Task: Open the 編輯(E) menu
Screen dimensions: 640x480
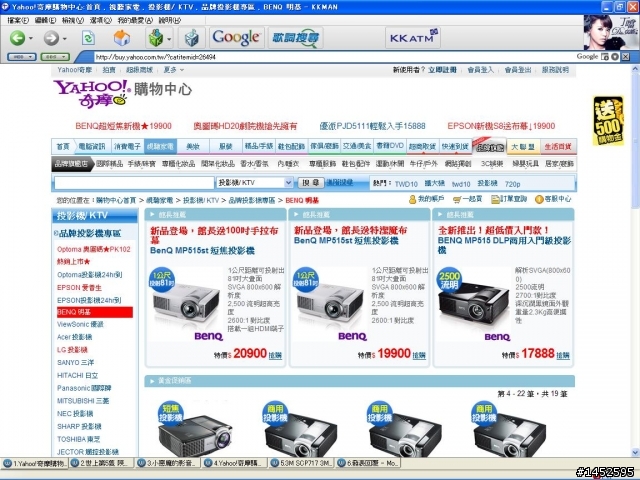Action: point(45,20)
